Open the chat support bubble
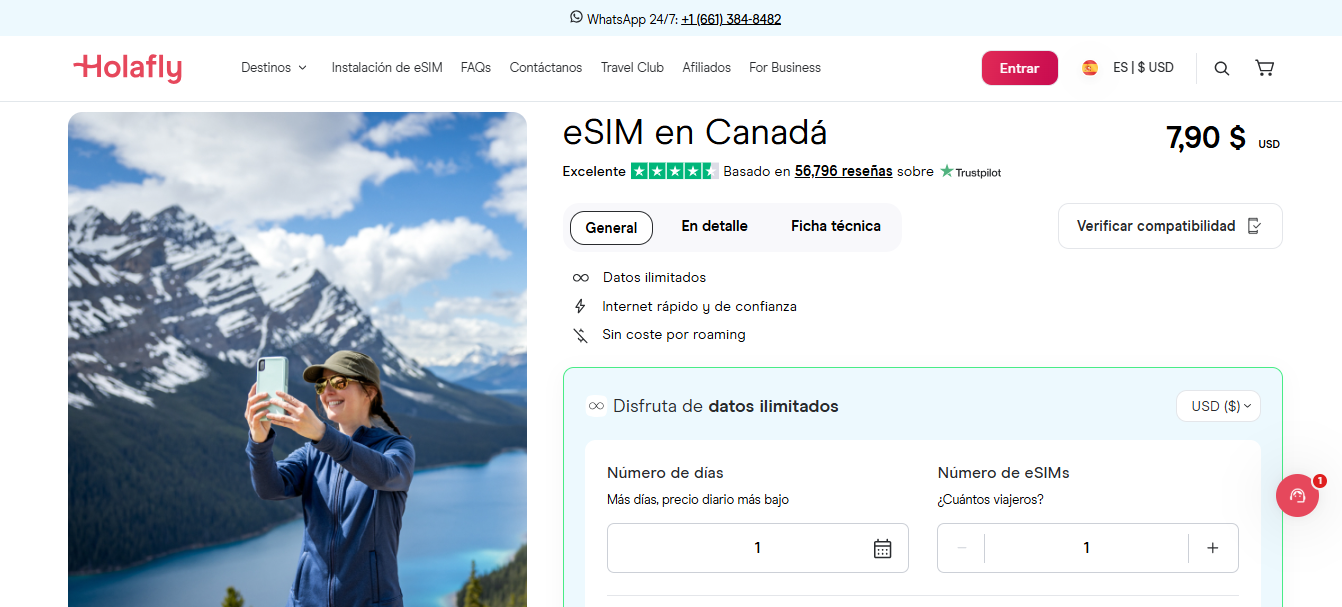Image resolution: width=1342 pixels, height=607 pixels. tap(1297, 495)
